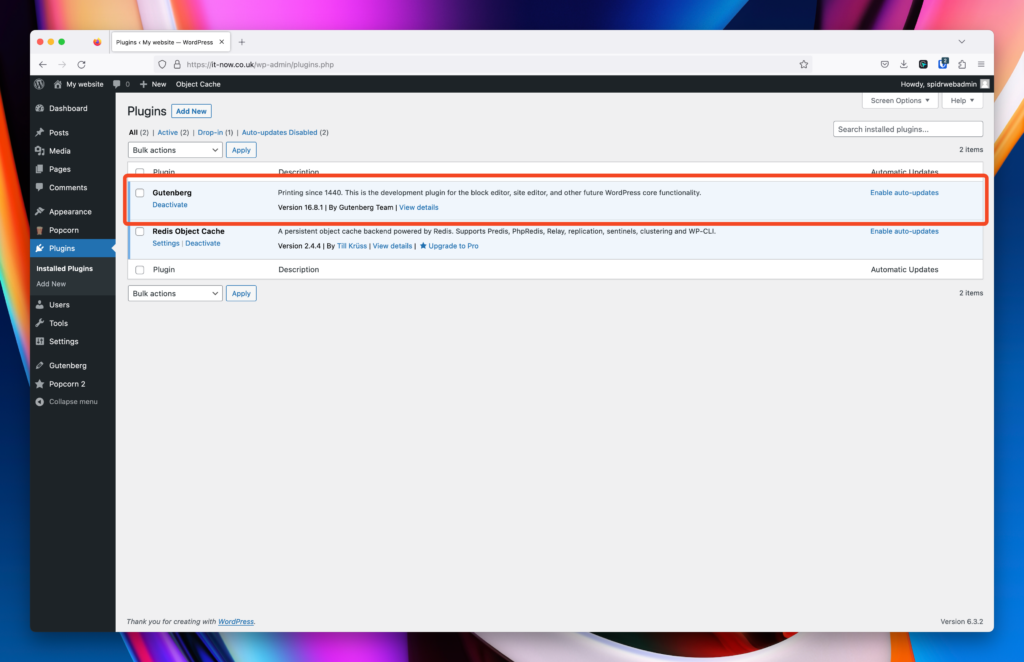
Task: Open the browser hamburger menu
Action: (981, 65)
